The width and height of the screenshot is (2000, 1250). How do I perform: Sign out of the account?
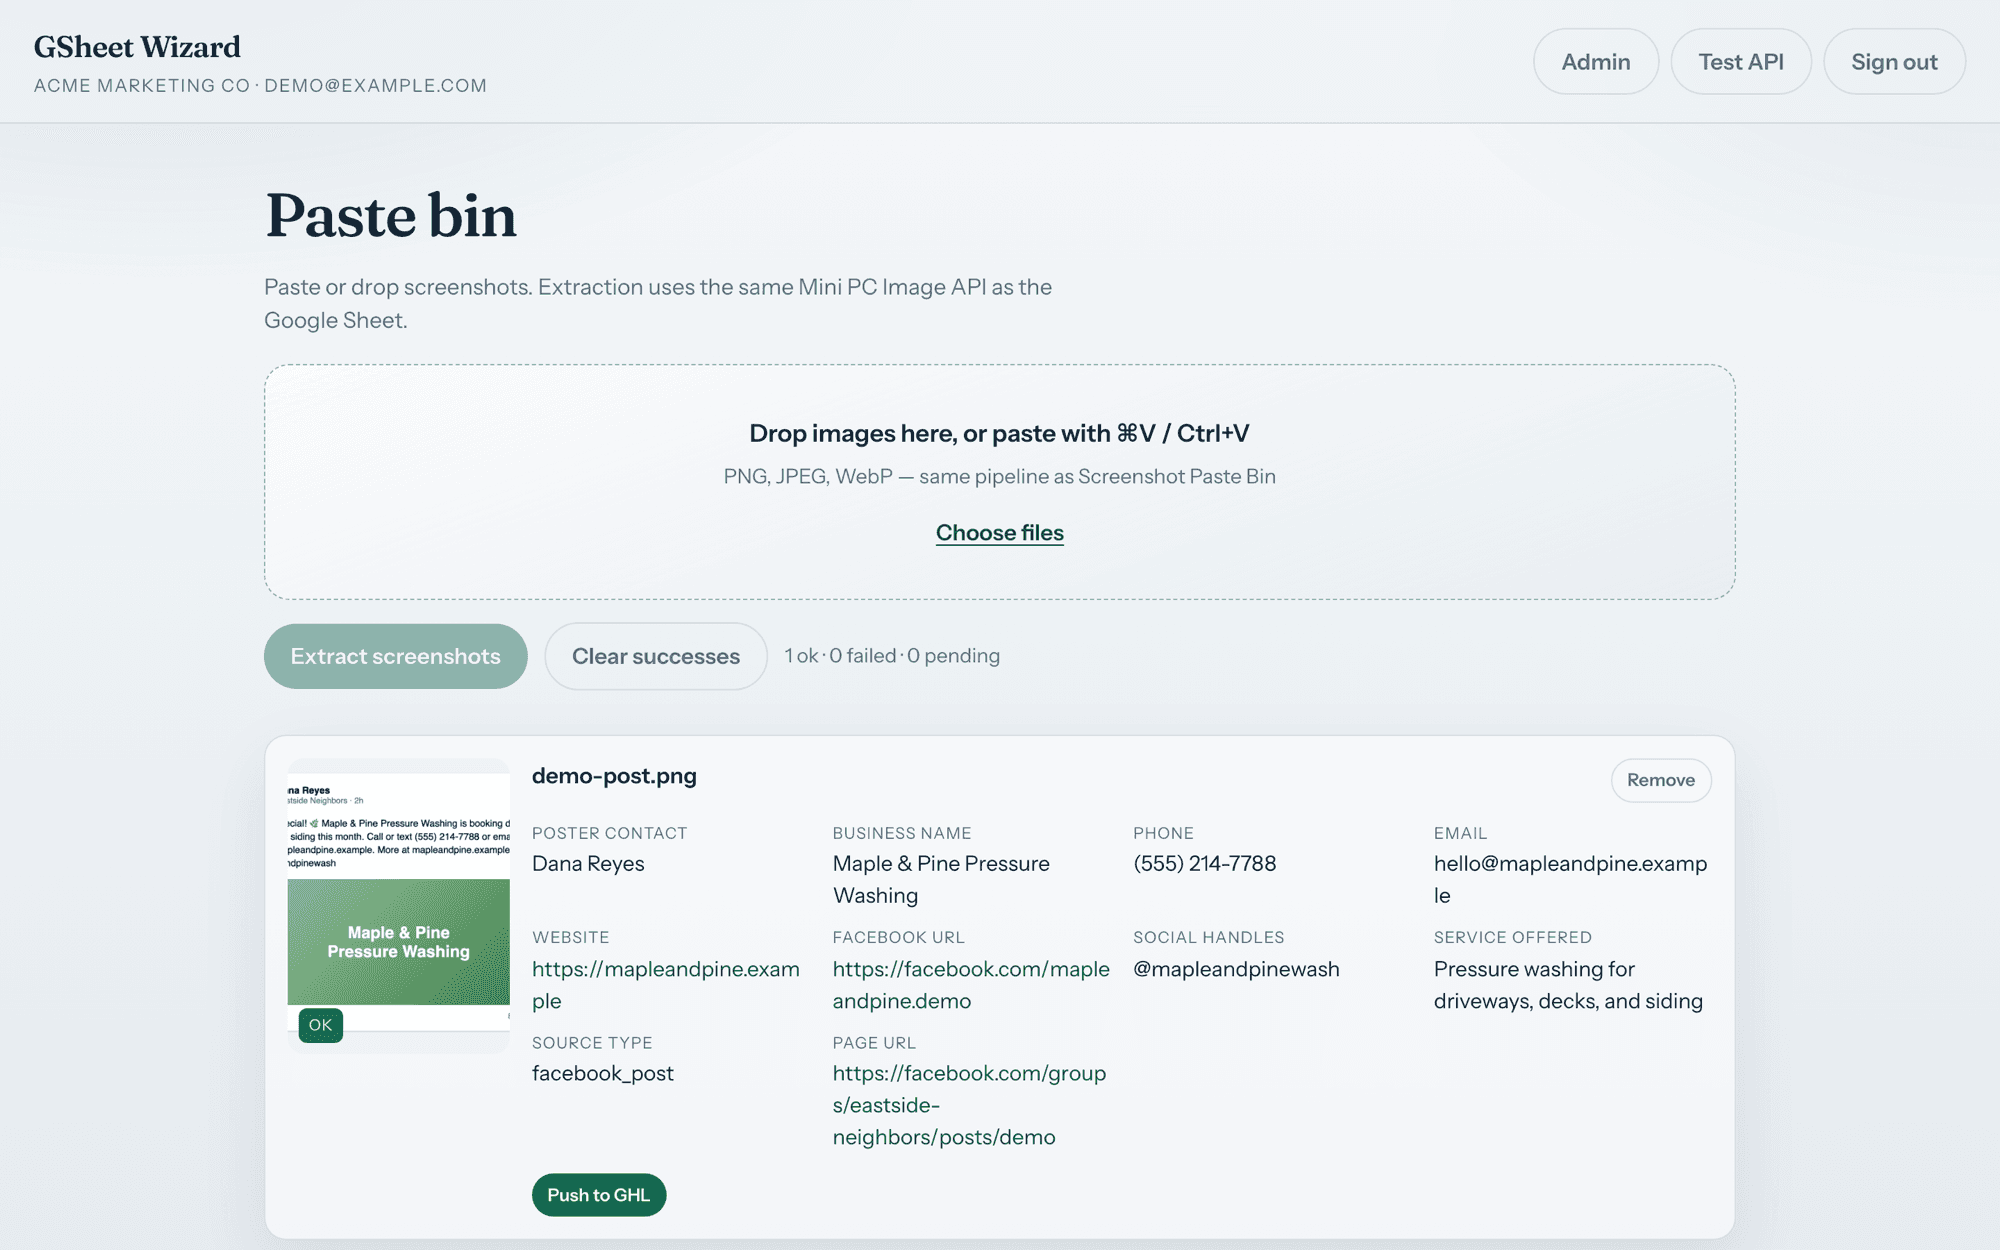coord(1894,62)
